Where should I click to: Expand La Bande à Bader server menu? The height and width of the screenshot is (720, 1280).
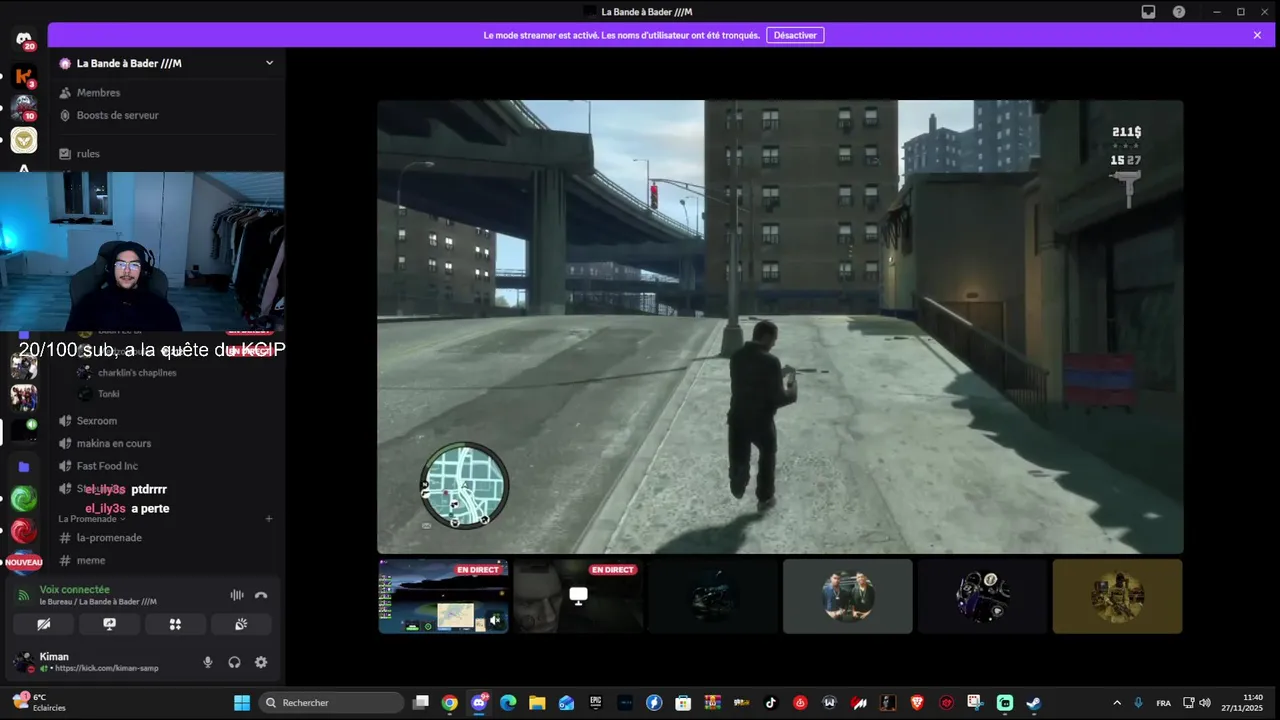click(x=269, y=63)
